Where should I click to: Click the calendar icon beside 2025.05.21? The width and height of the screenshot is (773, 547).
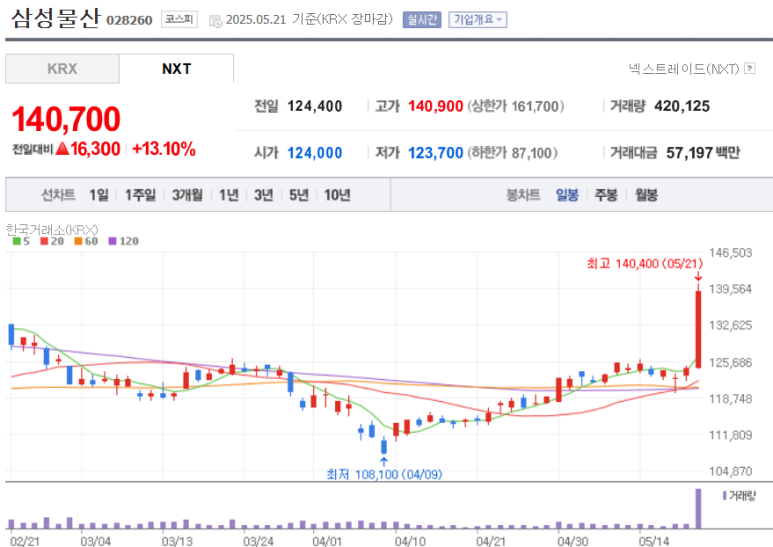pos(215,21)
